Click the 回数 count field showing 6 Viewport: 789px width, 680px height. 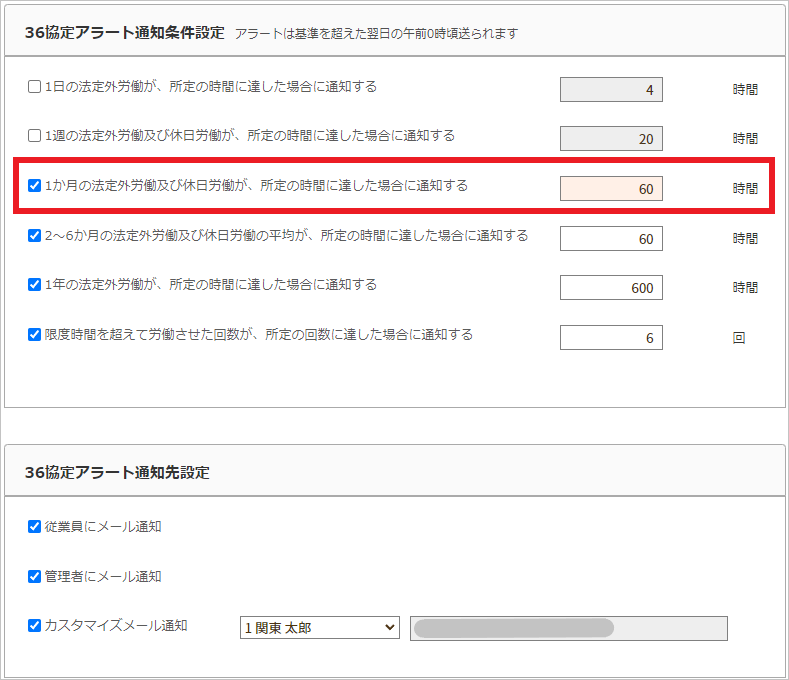(611, 338)
